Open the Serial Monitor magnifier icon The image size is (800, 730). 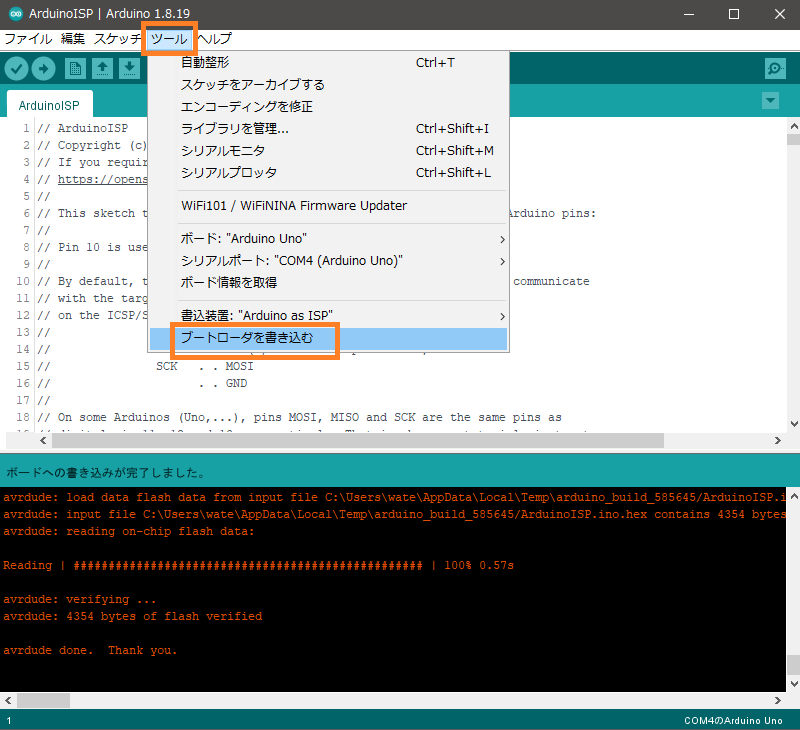(x=775, y=68)
